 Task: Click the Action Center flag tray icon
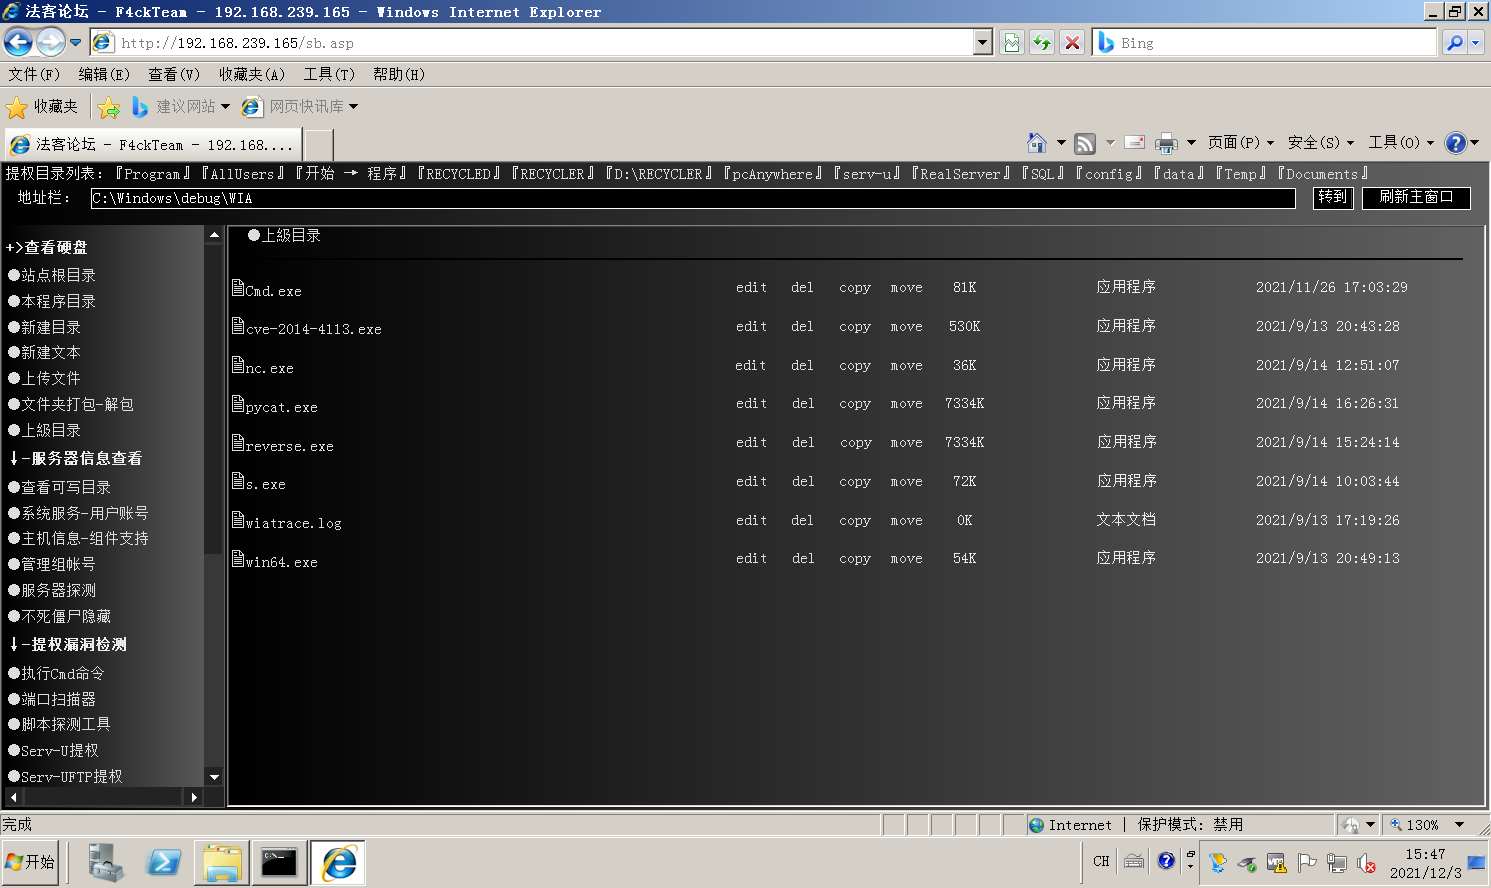pos(1306,863)
